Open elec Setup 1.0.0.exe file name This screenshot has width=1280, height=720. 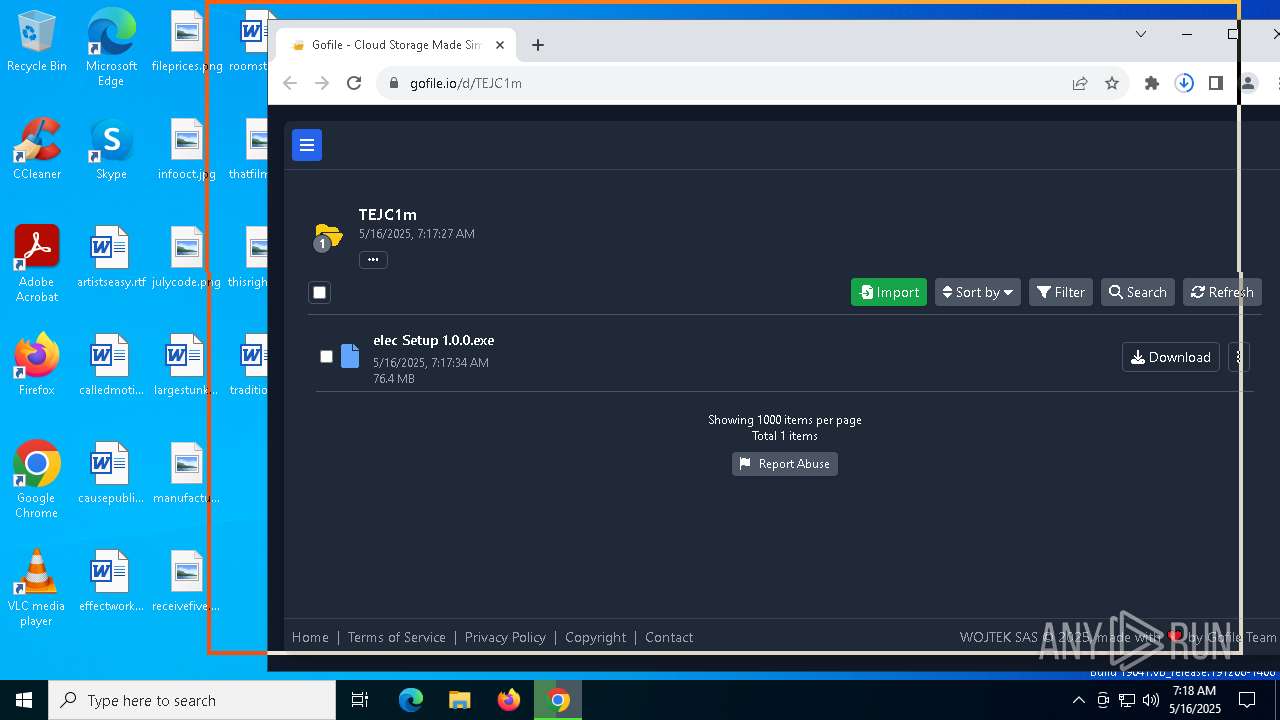coord(434,340)
